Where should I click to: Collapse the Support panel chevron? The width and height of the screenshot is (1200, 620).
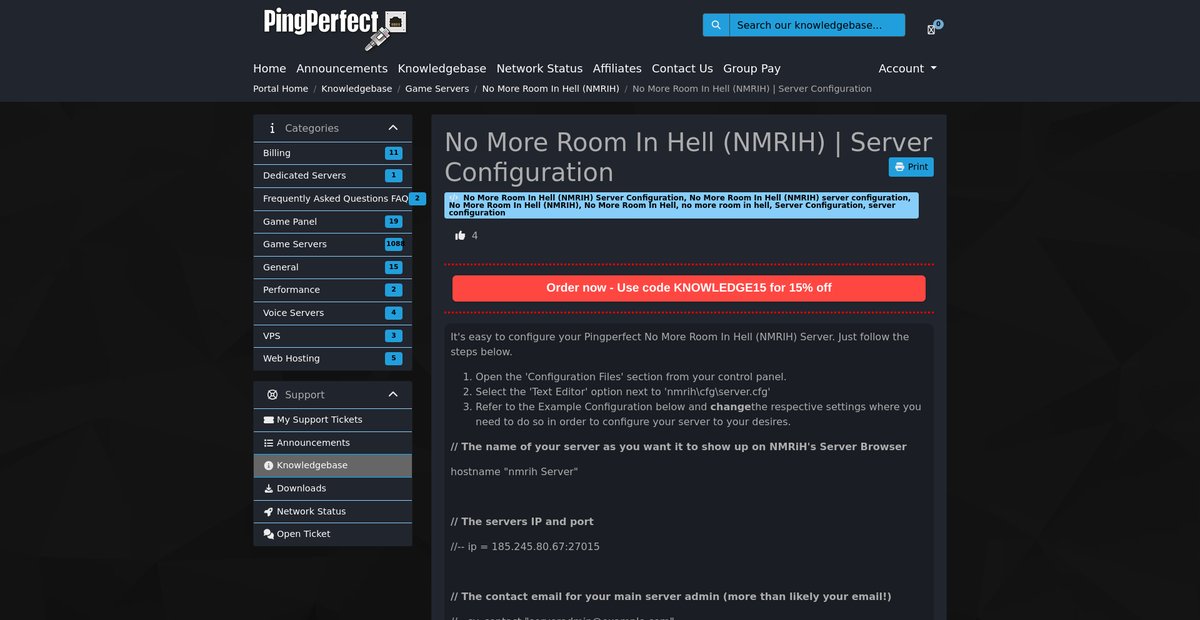(x=393, y=395)
